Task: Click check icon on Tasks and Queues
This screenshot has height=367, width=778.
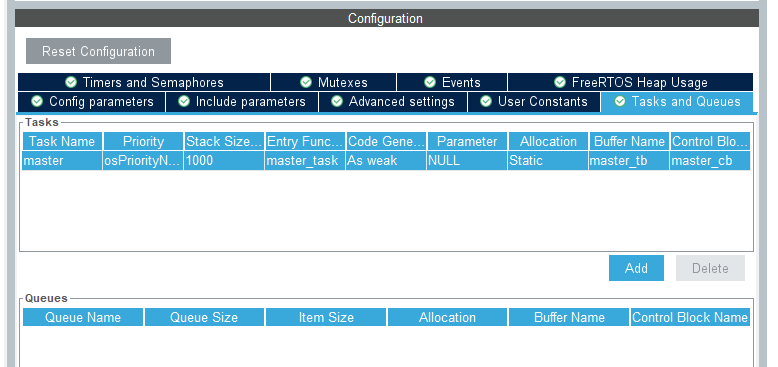Action: click(620, 101)
